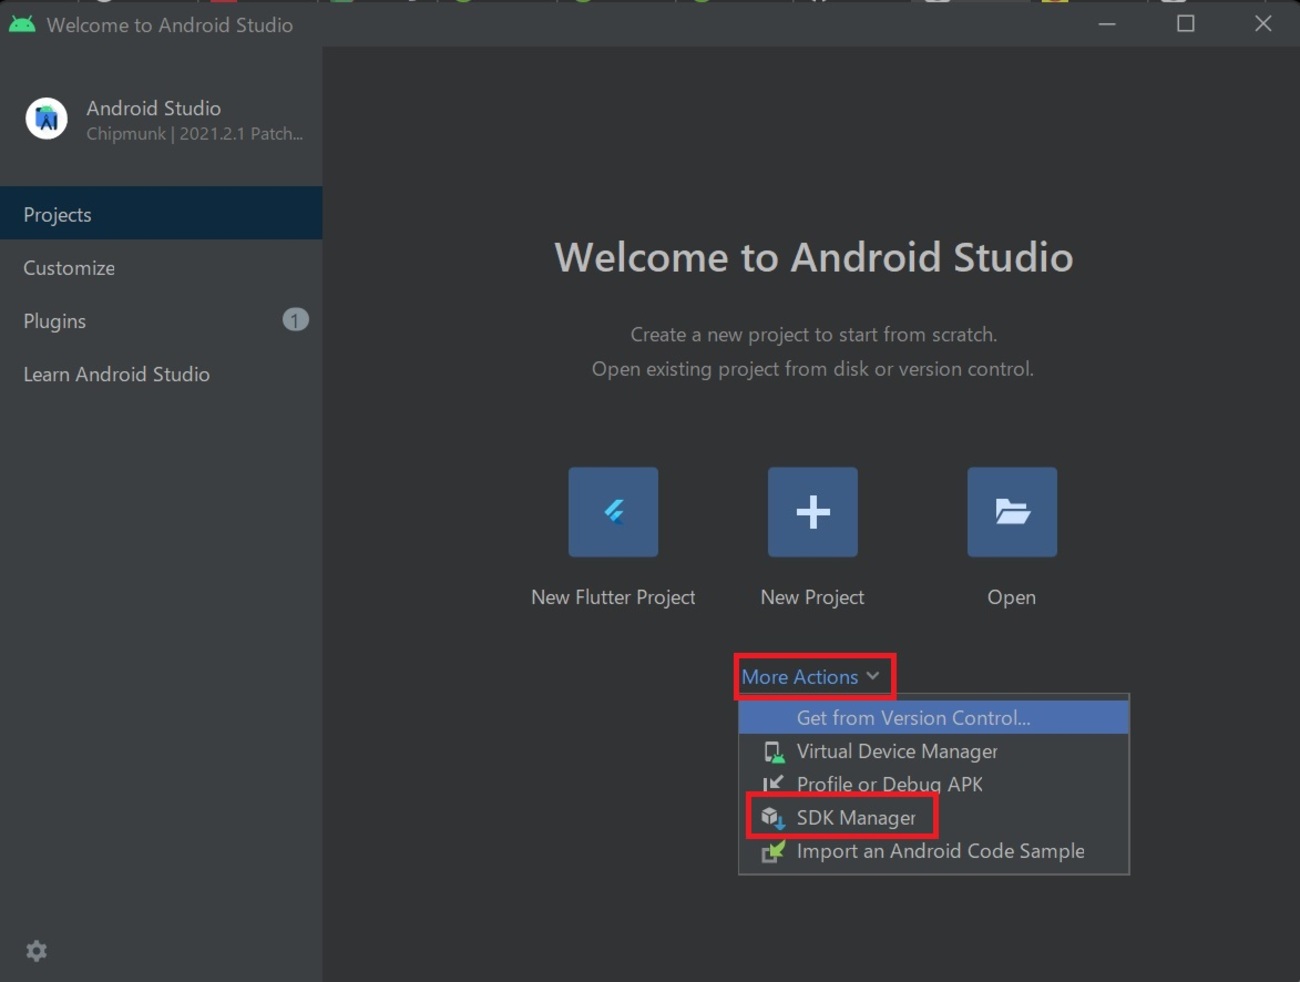Click the green Android icon in the title bar
This screenshot has height=982, width=1300.
(22, 24)
